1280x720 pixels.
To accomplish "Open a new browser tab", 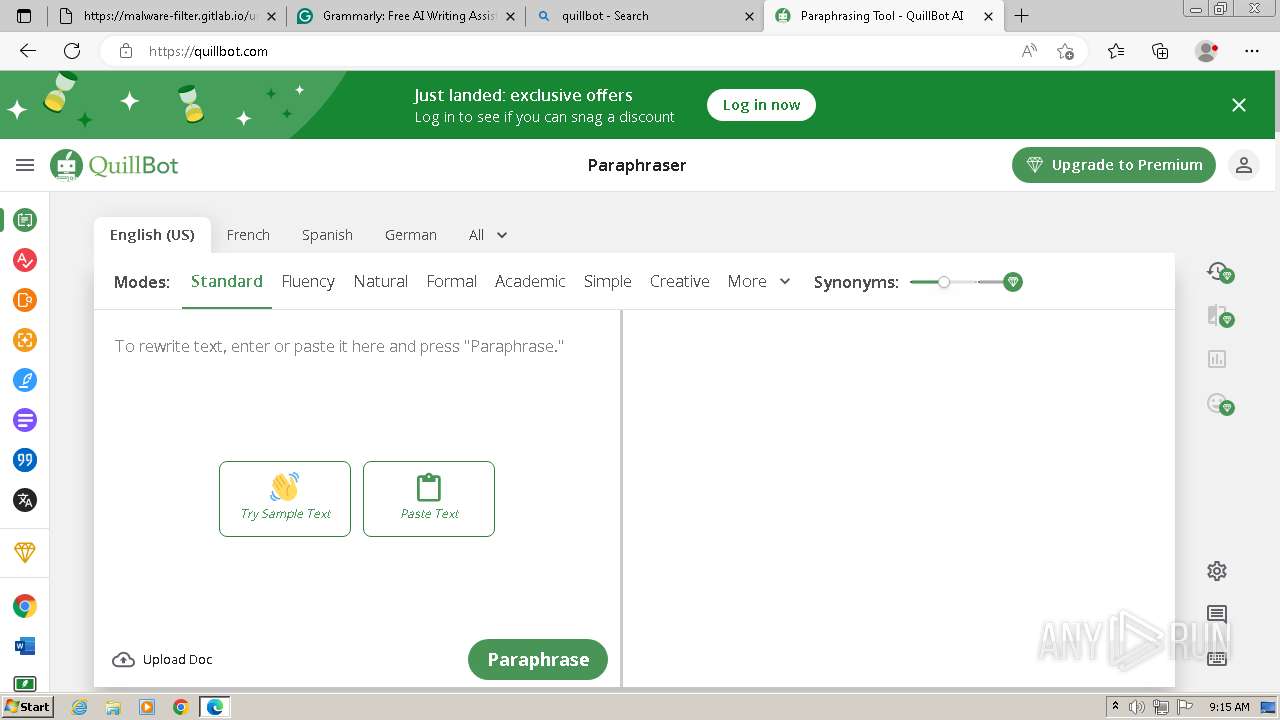I will 1021,16.
